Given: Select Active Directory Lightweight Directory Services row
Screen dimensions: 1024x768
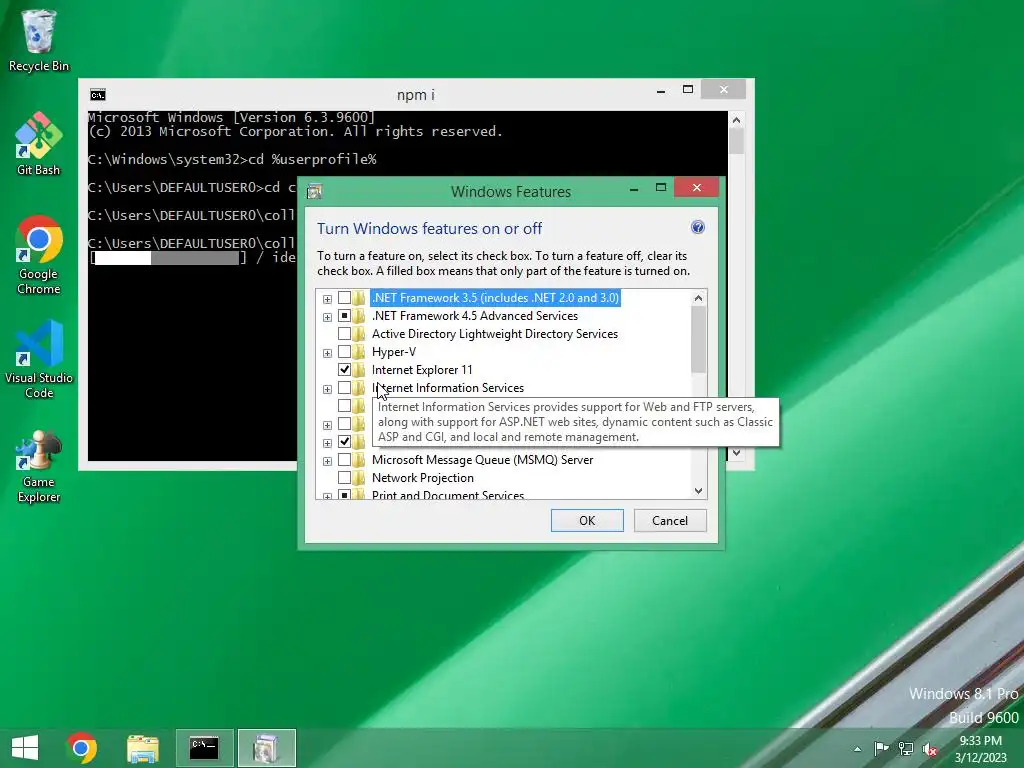Looking at the screenshot, I should 494,334.
